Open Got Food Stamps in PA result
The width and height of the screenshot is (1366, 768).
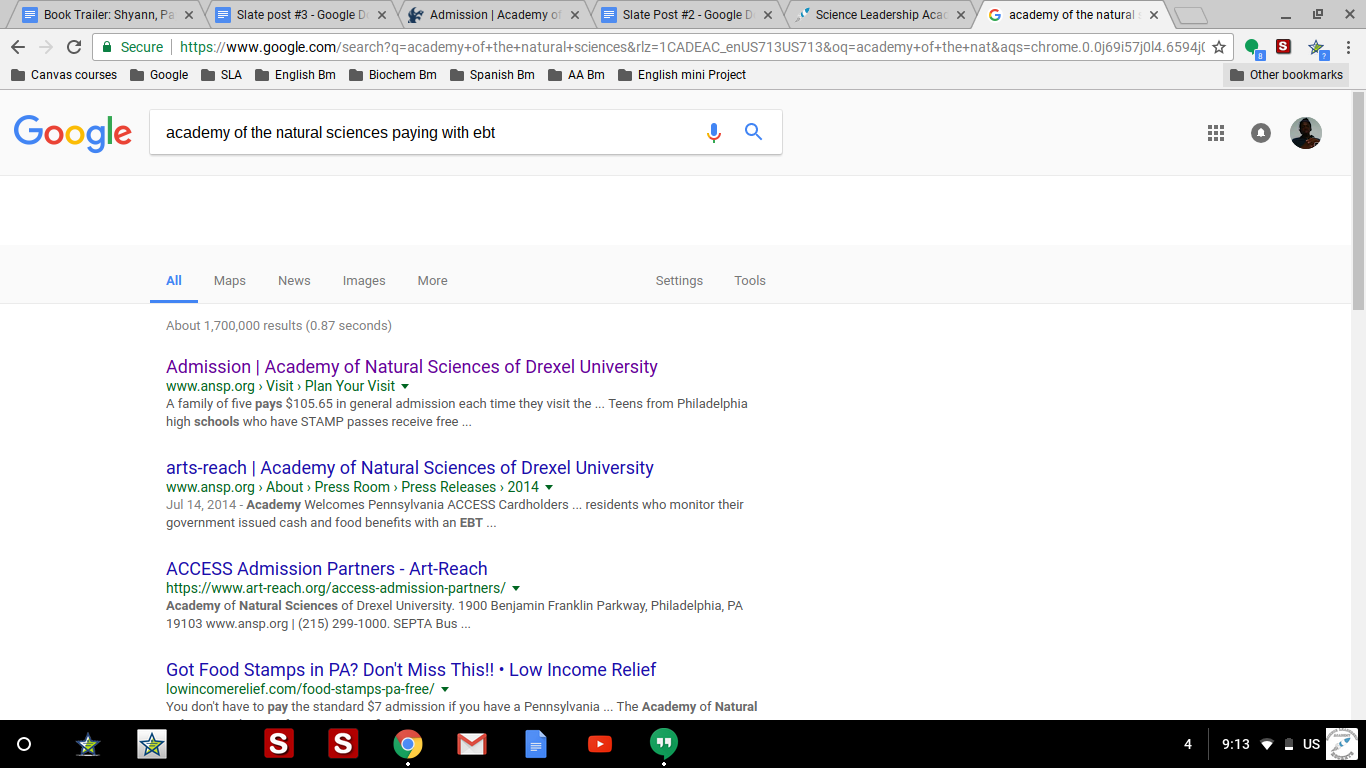(411, 670)
